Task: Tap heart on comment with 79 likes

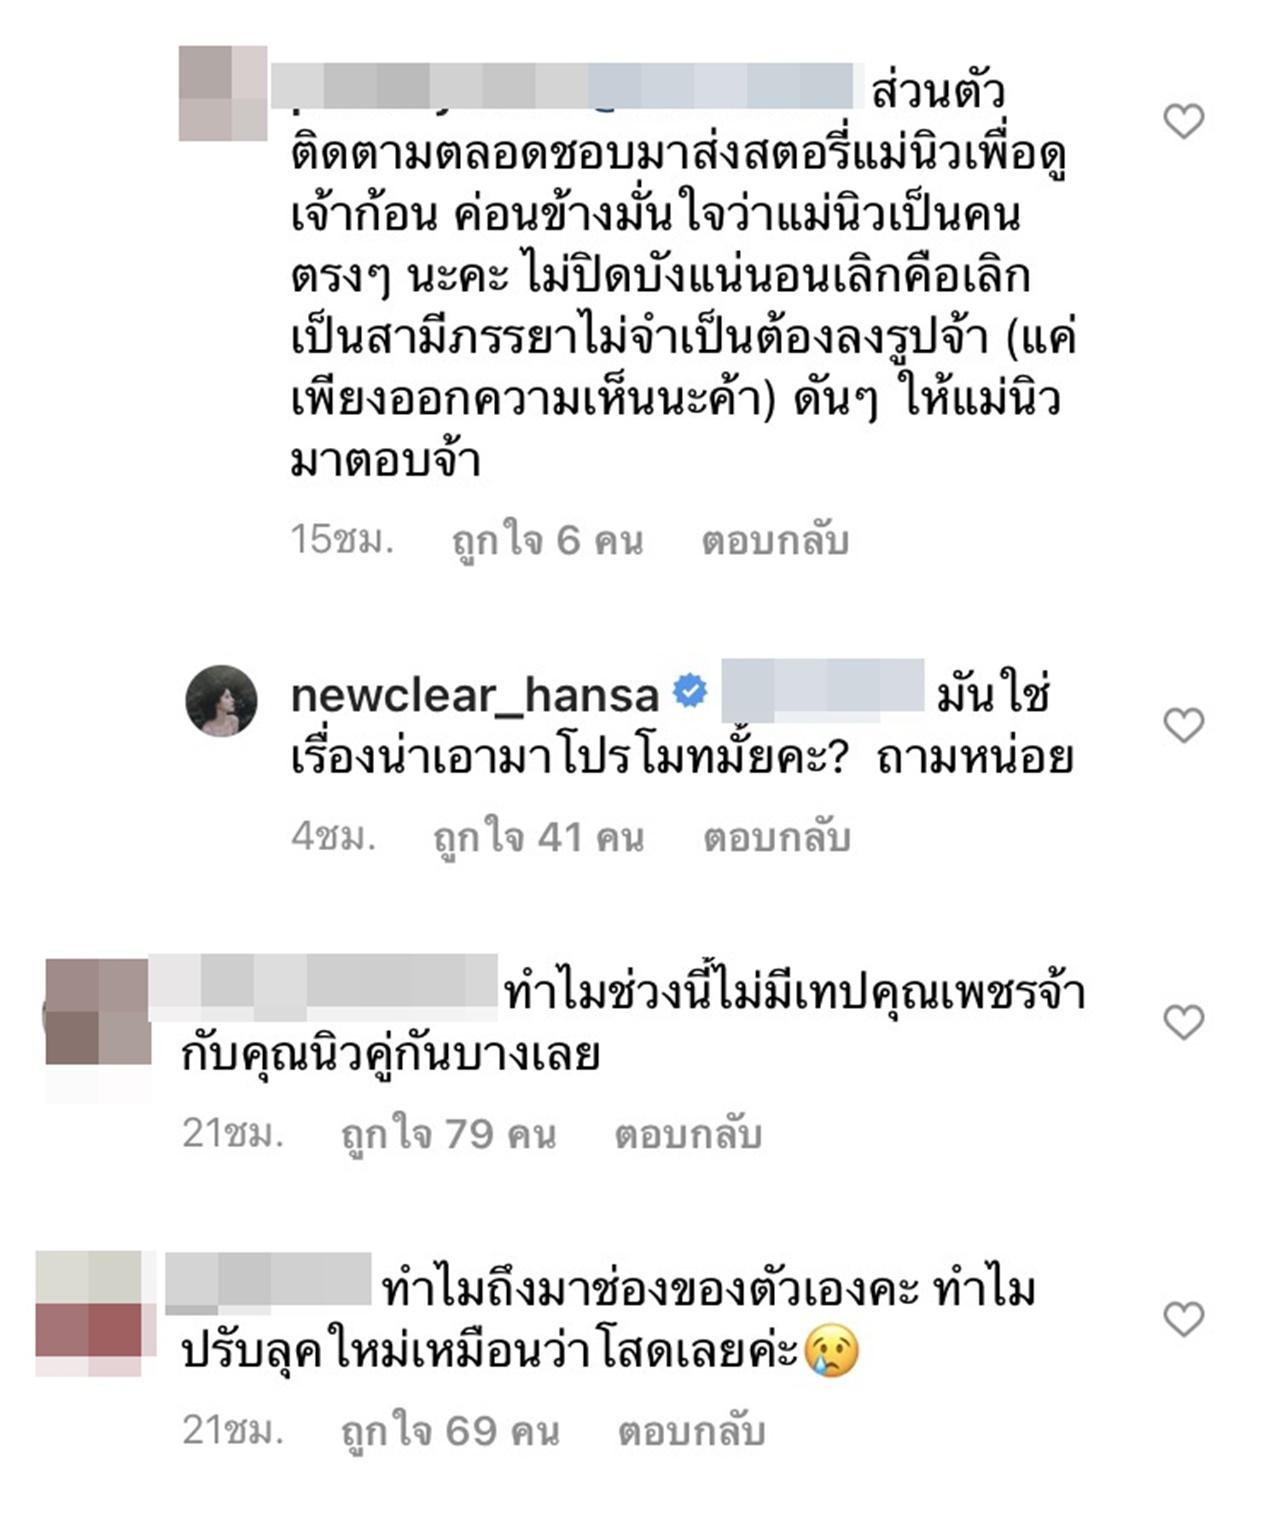Action: click(1184, 1023)
